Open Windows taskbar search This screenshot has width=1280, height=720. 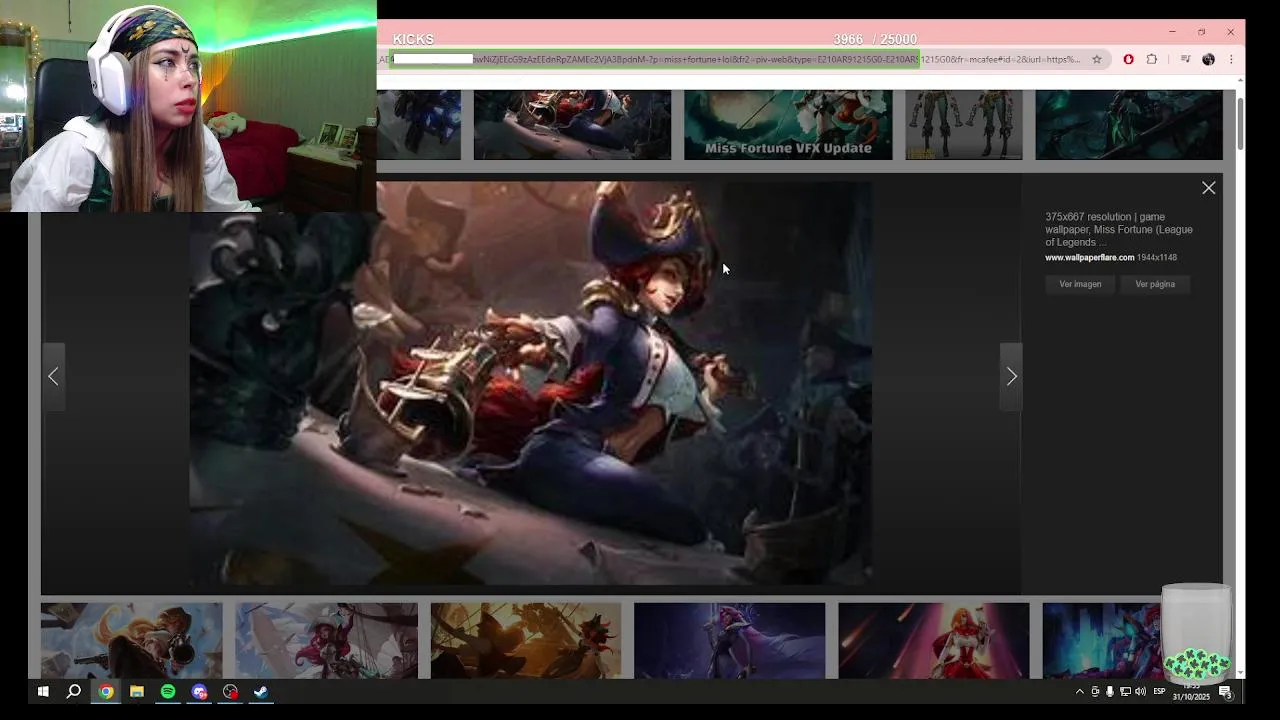[74, 691]
